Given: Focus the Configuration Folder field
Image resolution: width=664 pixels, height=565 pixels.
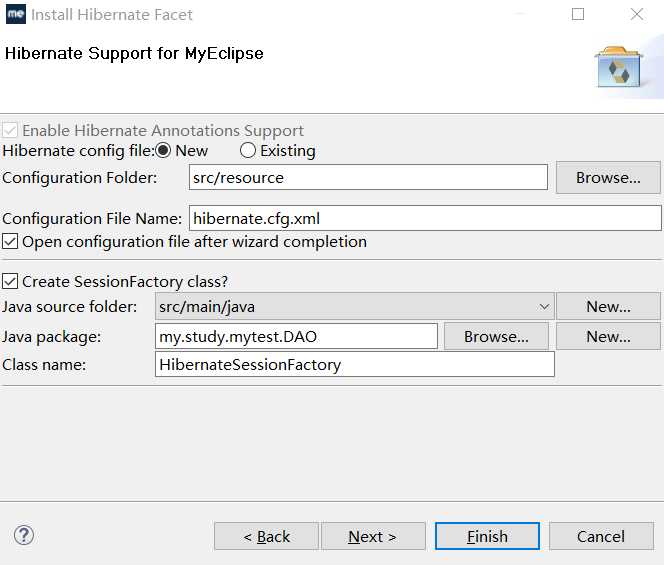Looking at the screenshot, I should point(368,177).
